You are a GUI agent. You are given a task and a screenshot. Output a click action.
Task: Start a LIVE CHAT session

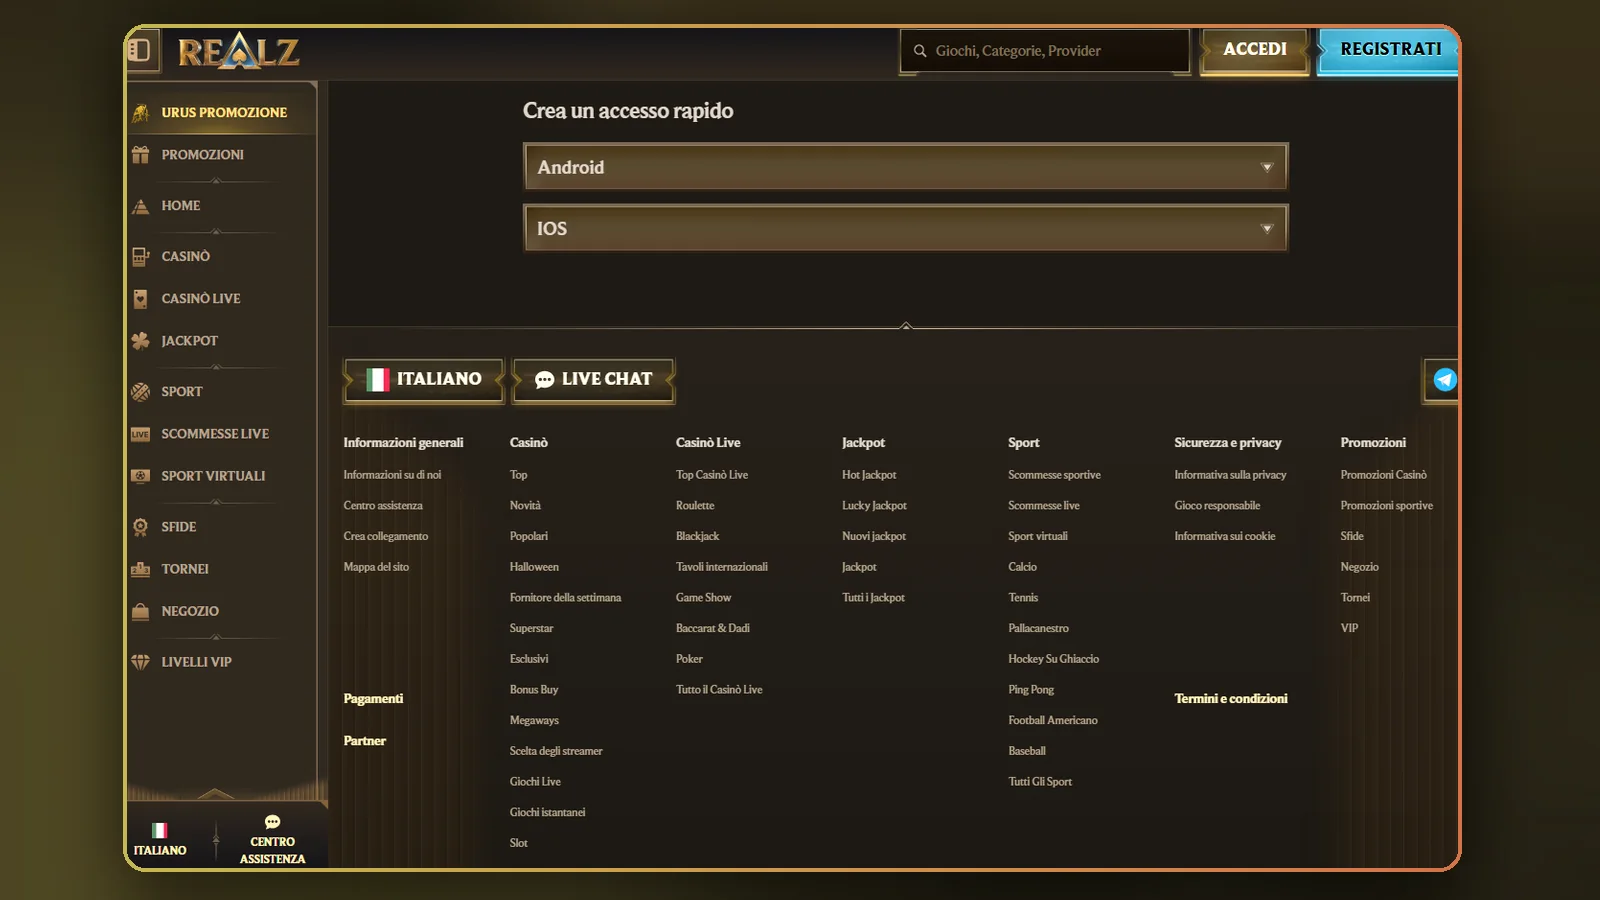[x=594, y=380]
